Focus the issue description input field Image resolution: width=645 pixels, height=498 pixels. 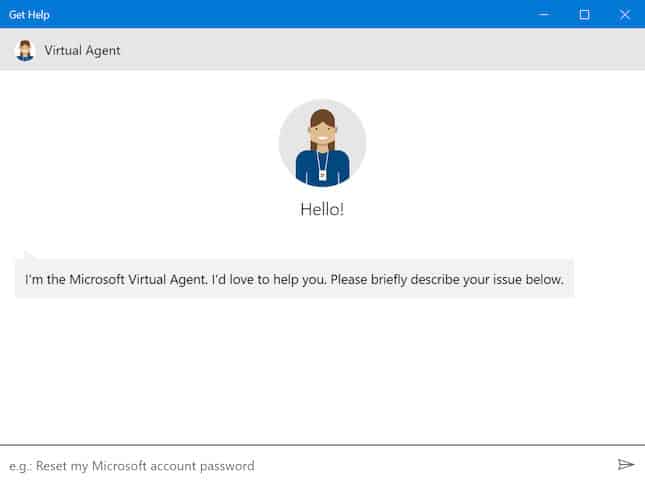(300, 466)
